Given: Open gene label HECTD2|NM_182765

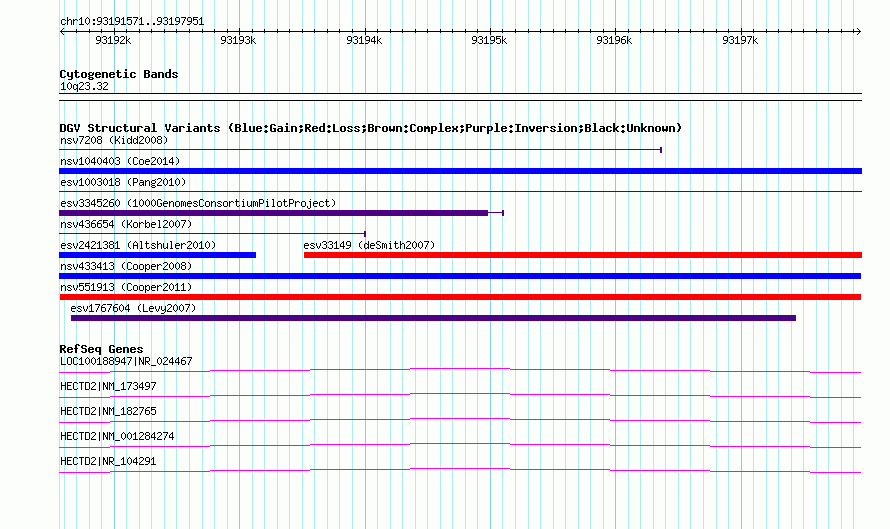Looking at the screenshot, I should pos(108,412).
